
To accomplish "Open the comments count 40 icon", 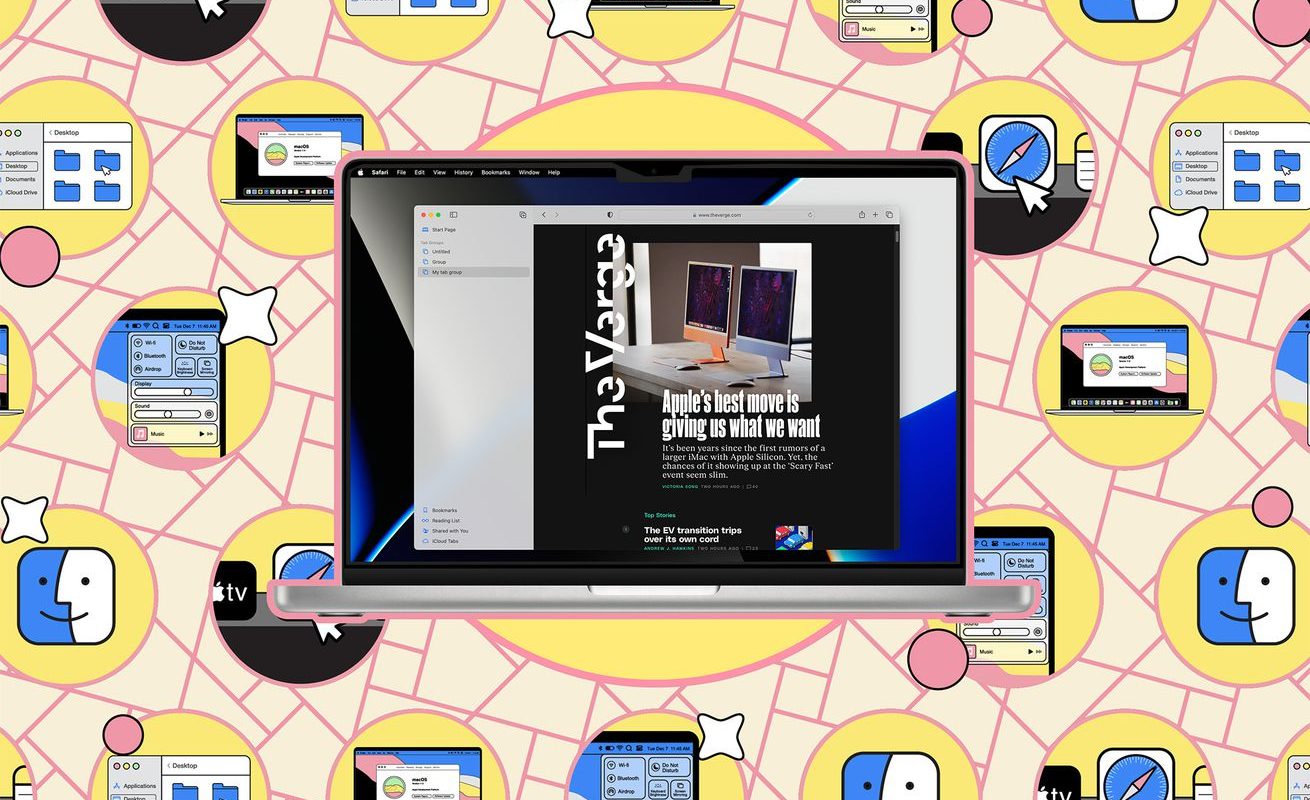I will coord(751,486).
